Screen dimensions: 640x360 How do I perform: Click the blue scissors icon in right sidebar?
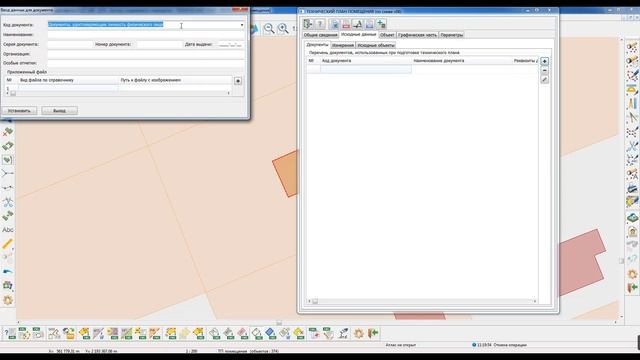pyautogui.click(x=632, y=146)
